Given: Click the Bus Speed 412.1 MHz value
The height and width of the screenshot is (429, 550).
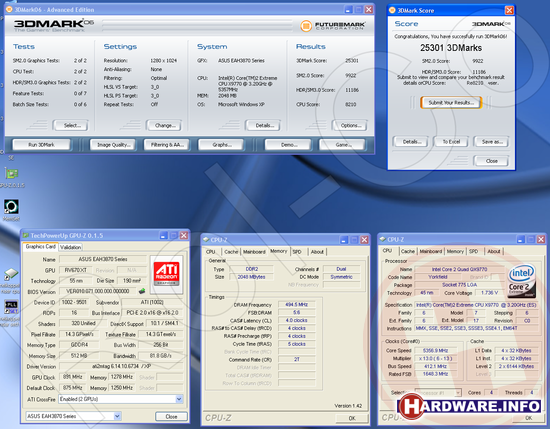Looking at the screenshot, I should point(436,366).
